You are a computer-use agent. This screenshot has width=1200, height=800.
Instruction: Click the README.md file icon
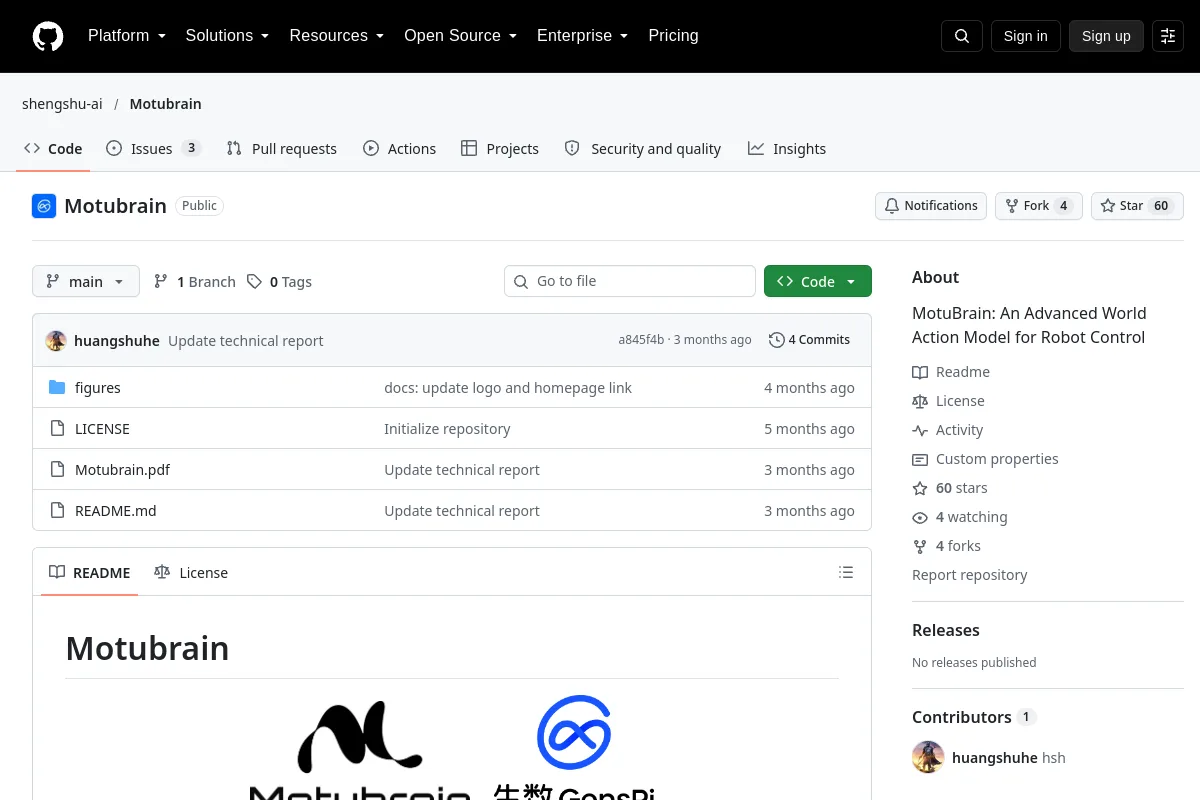tap(57, 511)
